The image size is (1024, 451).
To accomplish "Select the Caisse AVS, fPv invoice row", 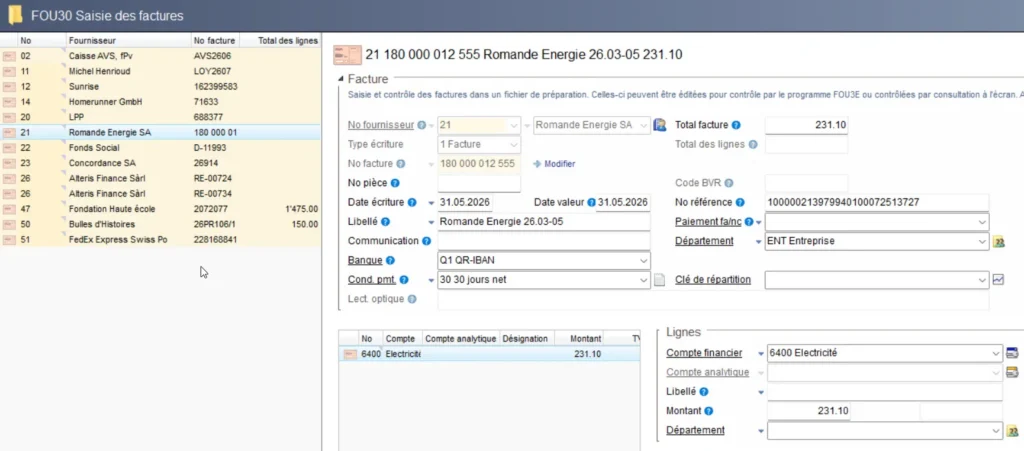I will pos(161,56).
